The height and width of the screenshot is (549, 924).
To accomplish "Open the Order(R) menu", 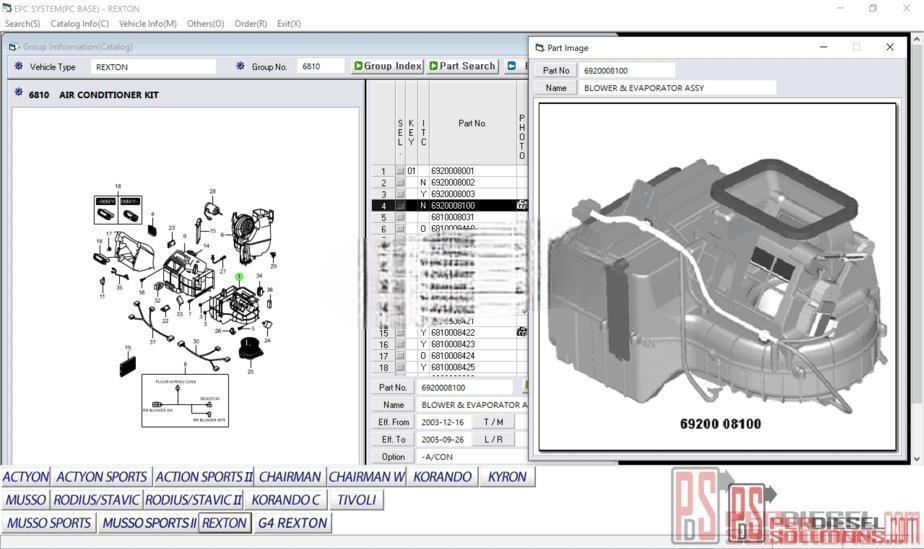I will click(250, 24).
